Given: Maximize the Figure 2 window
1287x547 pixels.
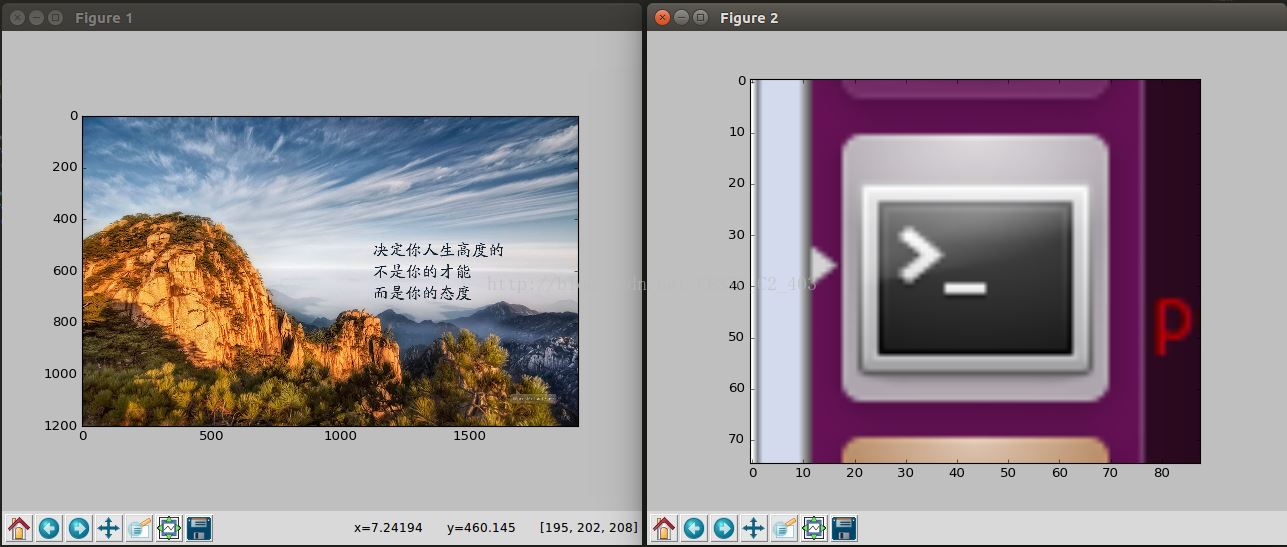Looking at the screenshot, I should [700, 18].
